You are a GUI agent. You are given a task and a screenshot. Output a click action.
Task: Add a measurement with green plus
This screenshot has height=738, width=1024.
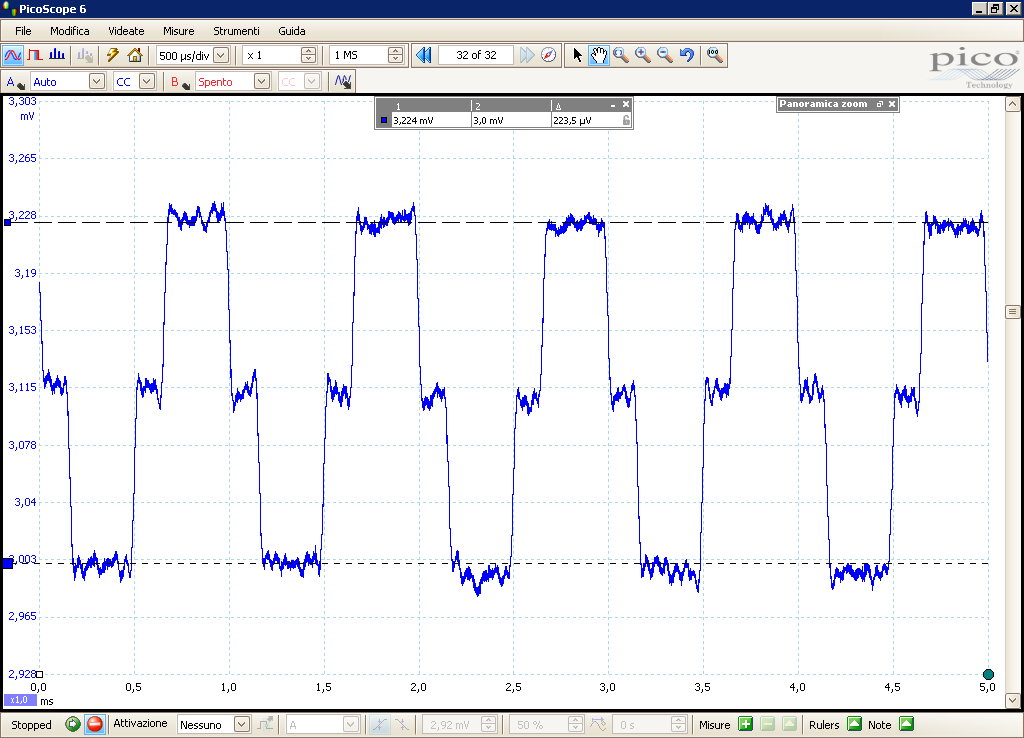[x=745, y=724]
